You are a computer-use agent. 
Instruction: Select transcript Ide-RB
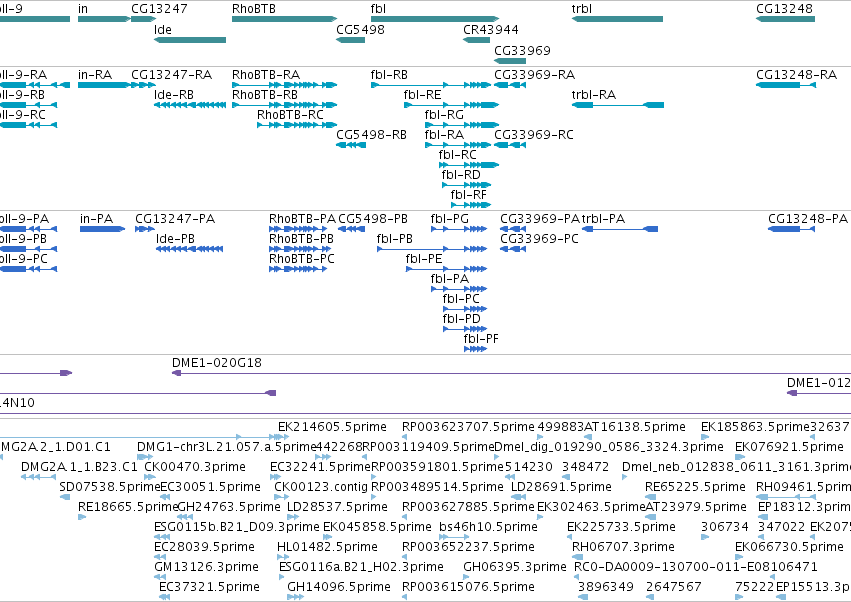pos(189,105)
